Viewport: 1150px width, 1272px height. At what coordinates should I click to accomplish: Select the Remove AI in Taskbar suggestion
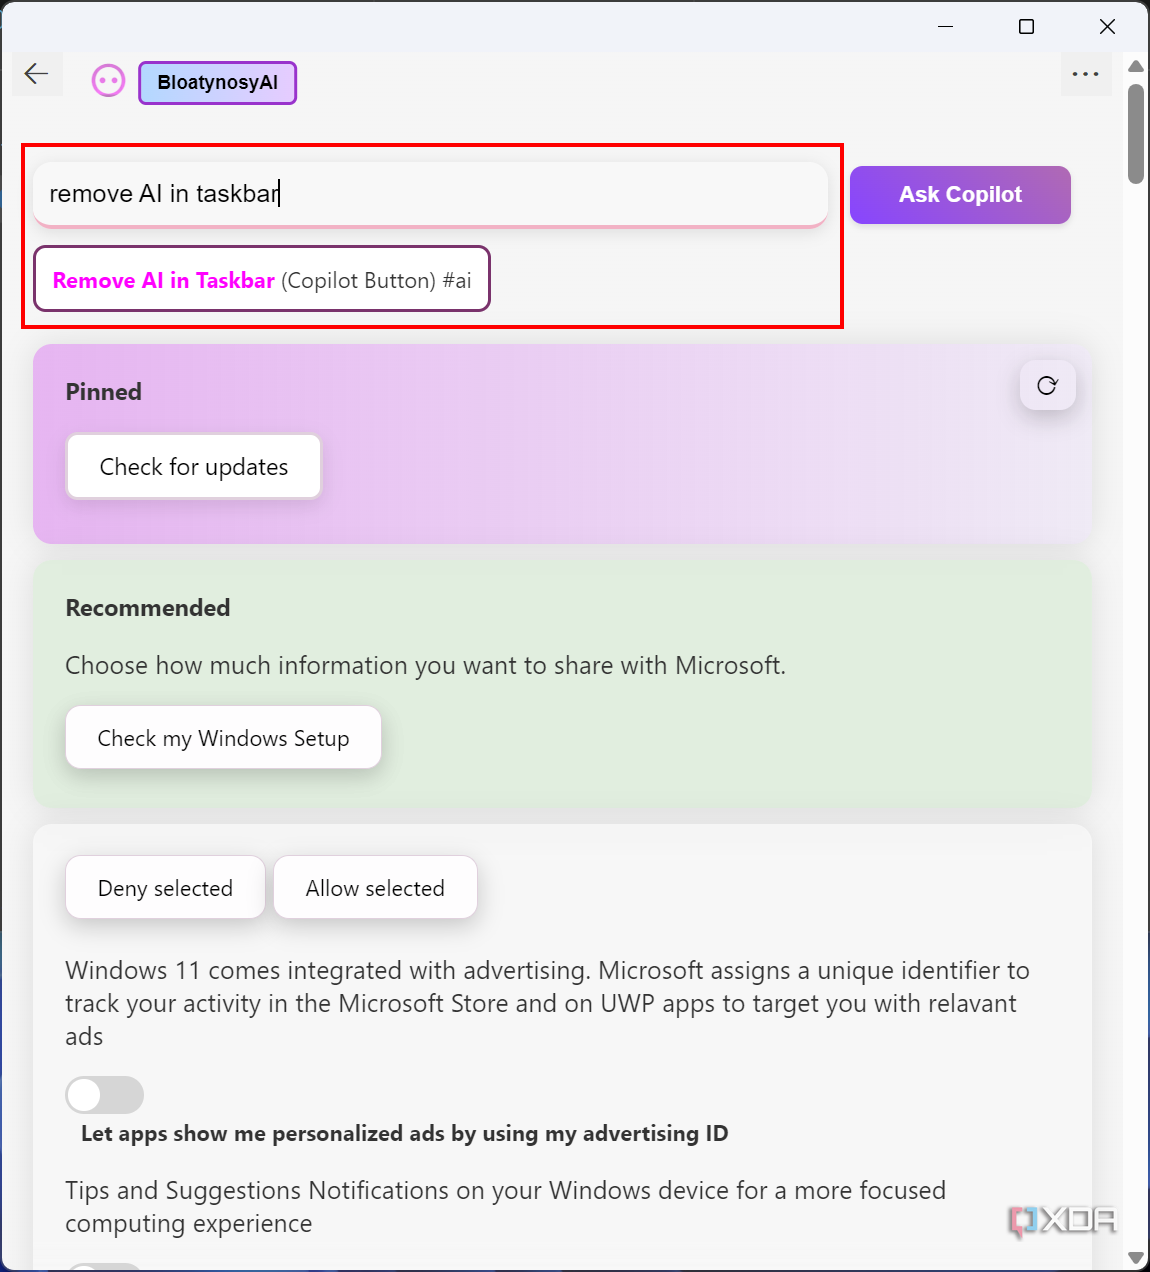[260, 280]
